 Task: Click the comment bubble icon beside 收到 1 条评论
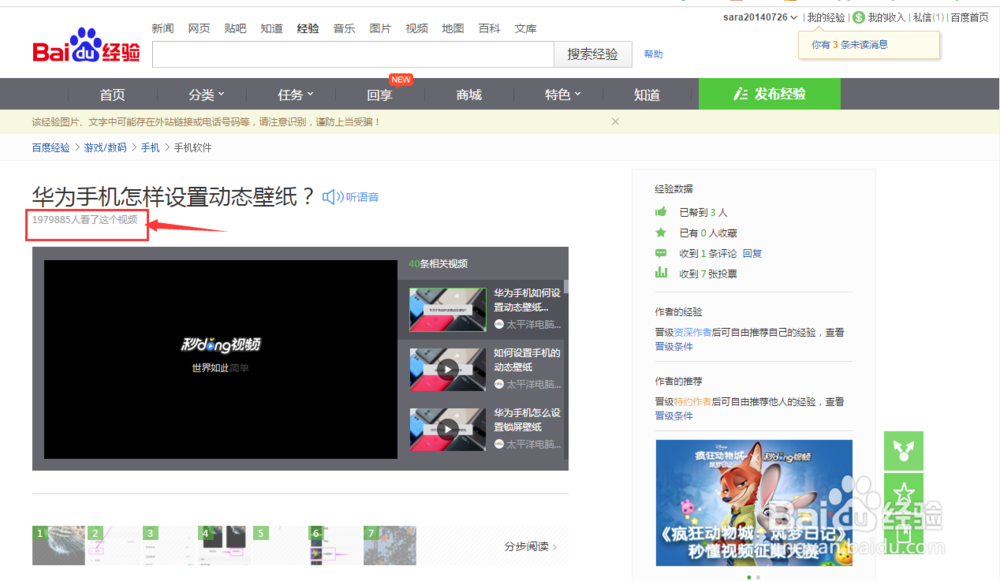(x=661, y=253)
